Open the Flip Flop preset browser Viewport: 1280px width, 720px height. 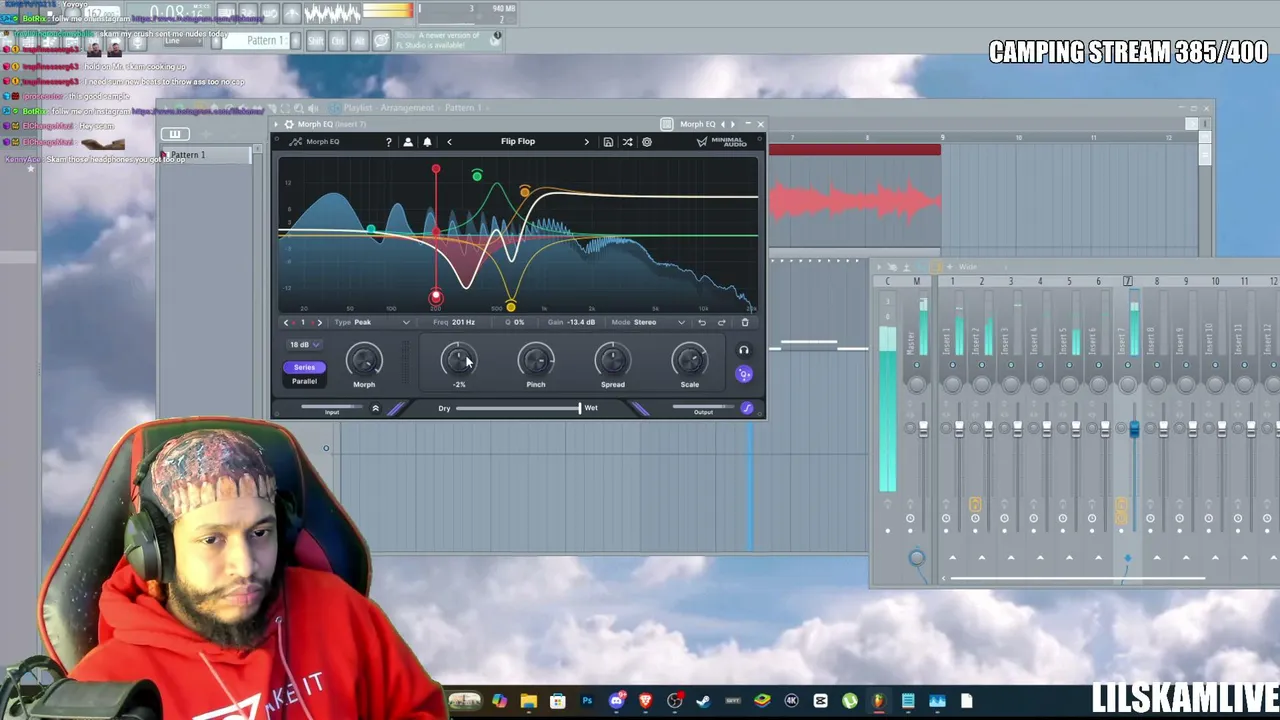point(518,142)
